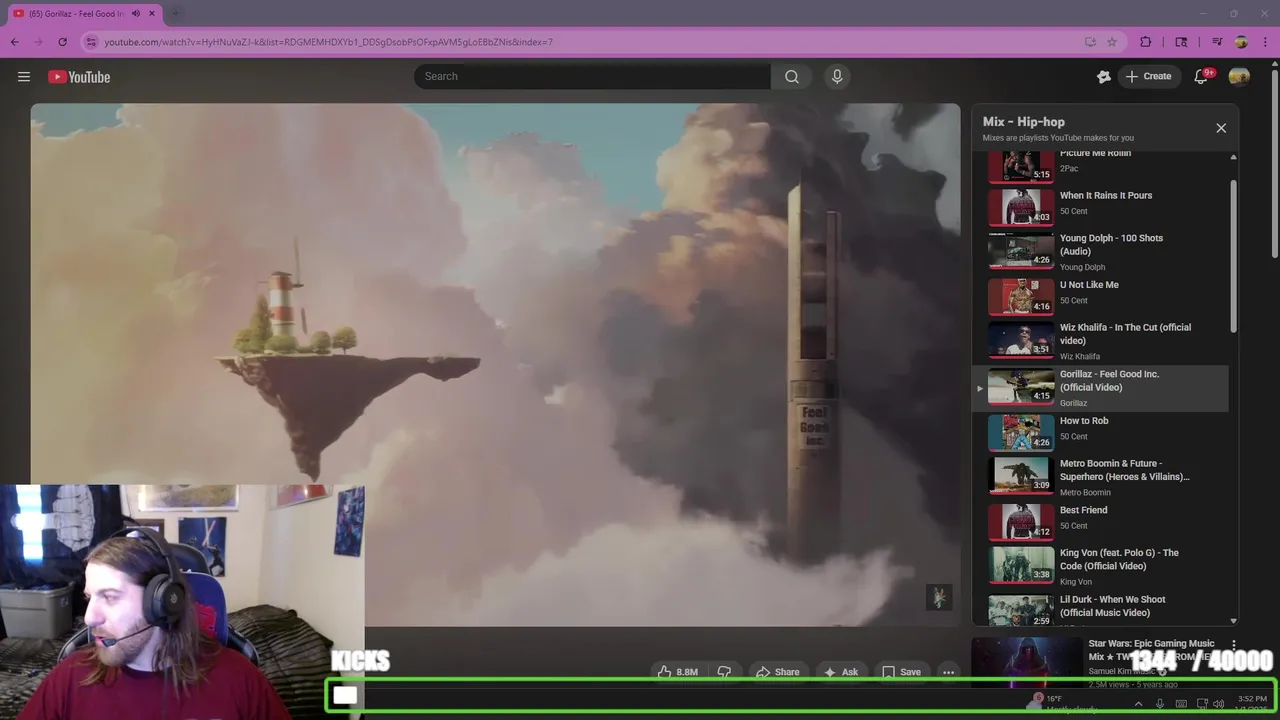Screen dimensions: 1280x720
Task: Open the taskbar volume speaker
Action: click(1218, 704)
